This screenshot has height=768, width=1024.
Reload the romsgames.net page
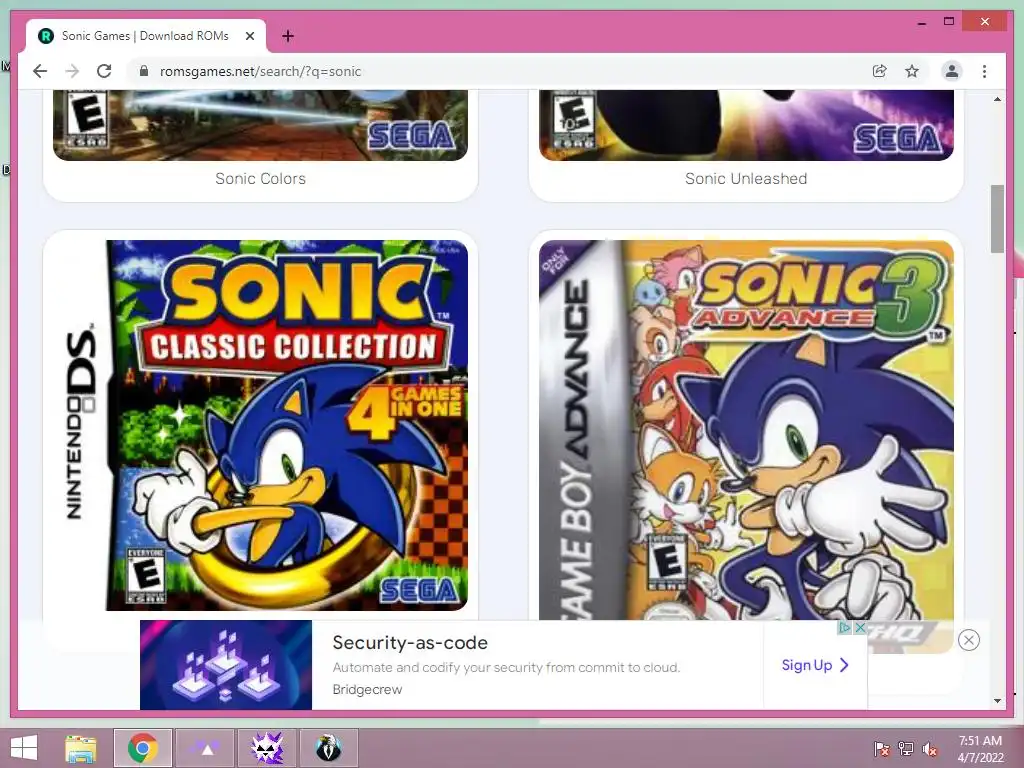coord(104,71)
